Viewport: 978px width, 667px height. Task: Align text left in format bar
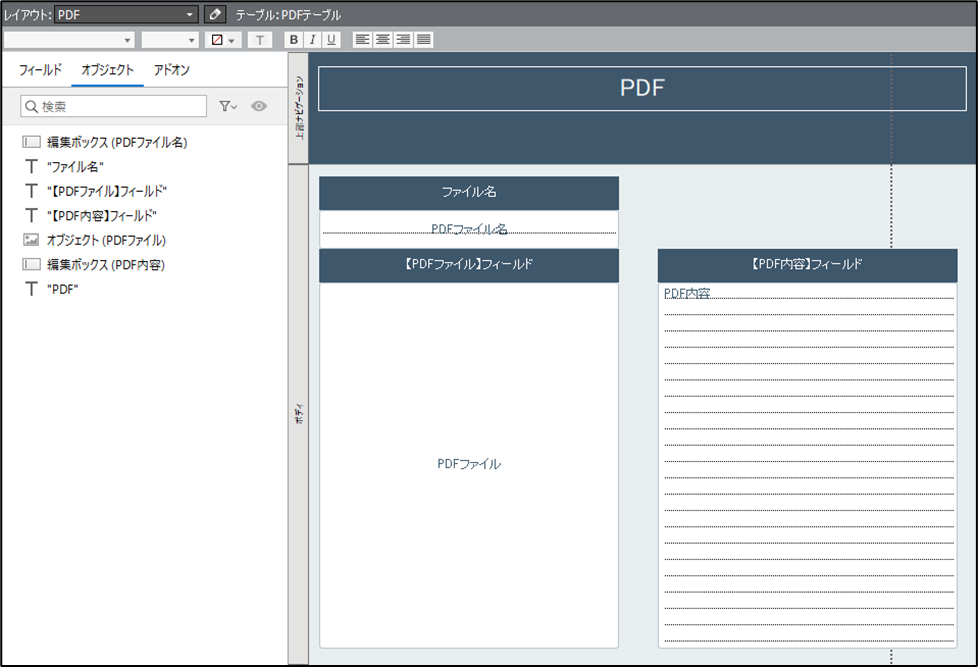click(x=362, y=40)
